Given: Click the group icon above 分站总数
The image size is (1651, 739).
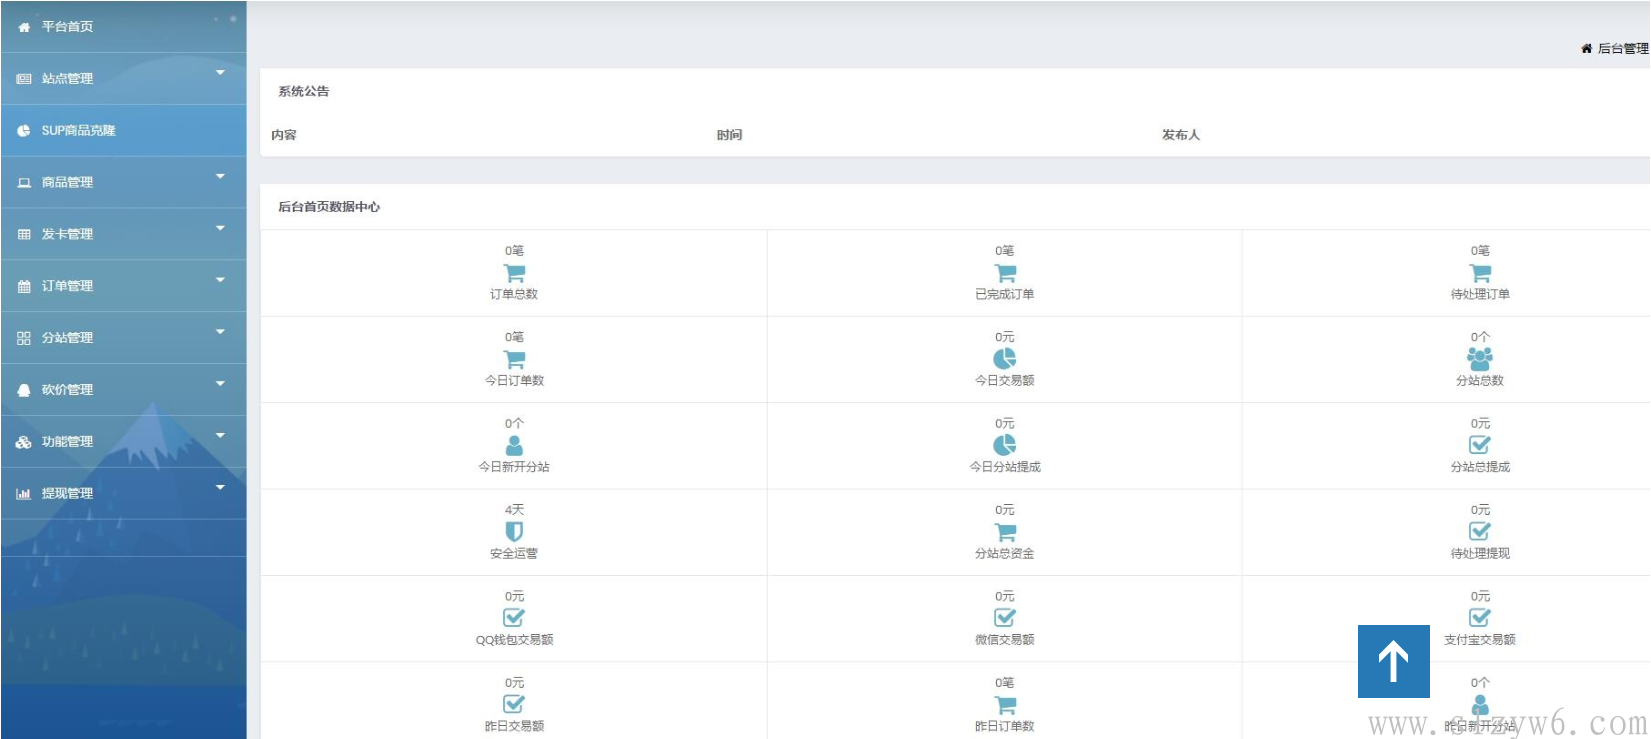Looking at the screenshot, I should click(x=1479, y=358).
